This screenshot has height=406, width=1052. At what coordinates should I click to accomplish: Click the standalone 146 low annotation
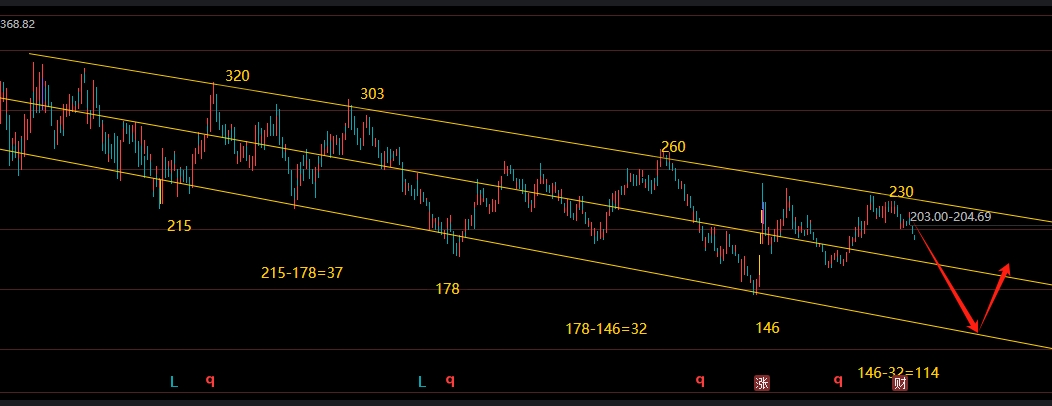(768, 327)
